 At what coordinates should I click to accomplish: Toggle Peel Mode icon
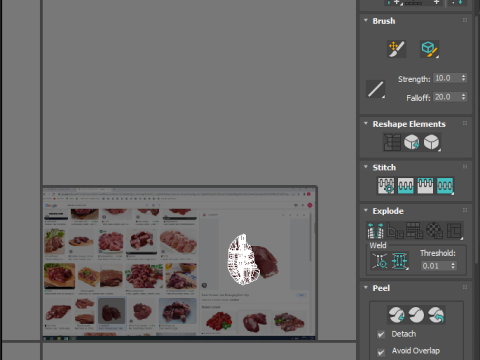coord(416,315)
